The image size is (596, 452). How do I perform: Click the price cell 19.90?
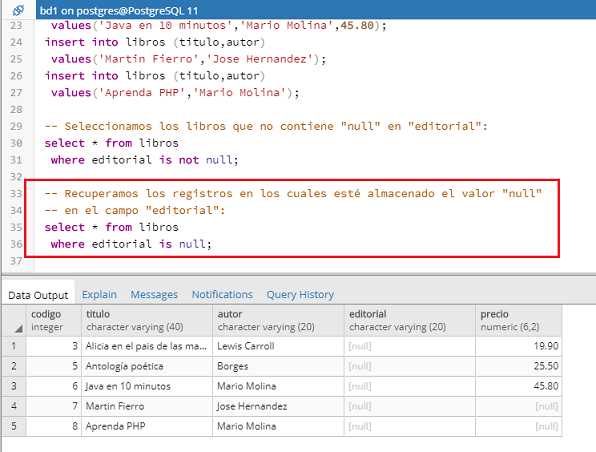[519, 346]
